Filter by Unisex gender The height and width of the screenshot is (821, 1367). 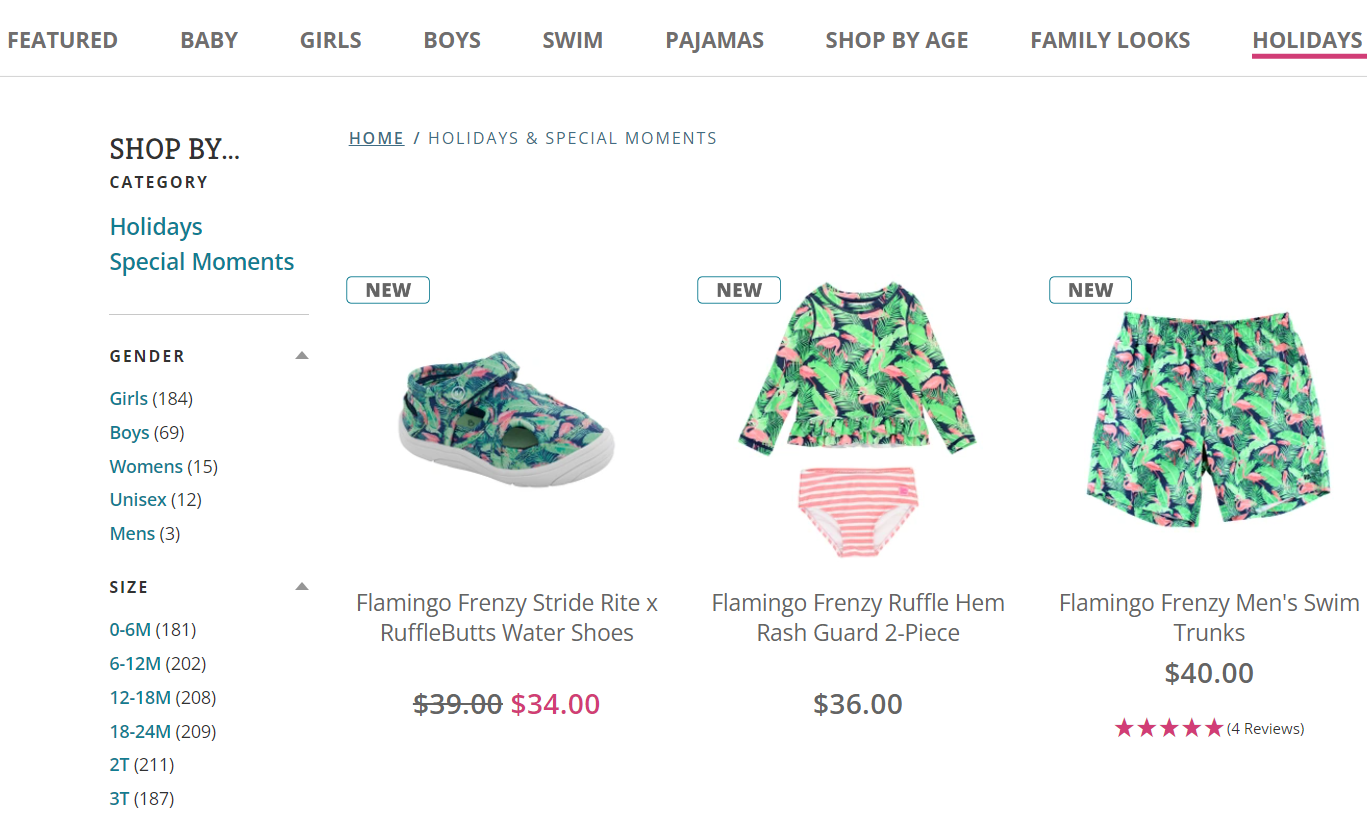point(138,500)
